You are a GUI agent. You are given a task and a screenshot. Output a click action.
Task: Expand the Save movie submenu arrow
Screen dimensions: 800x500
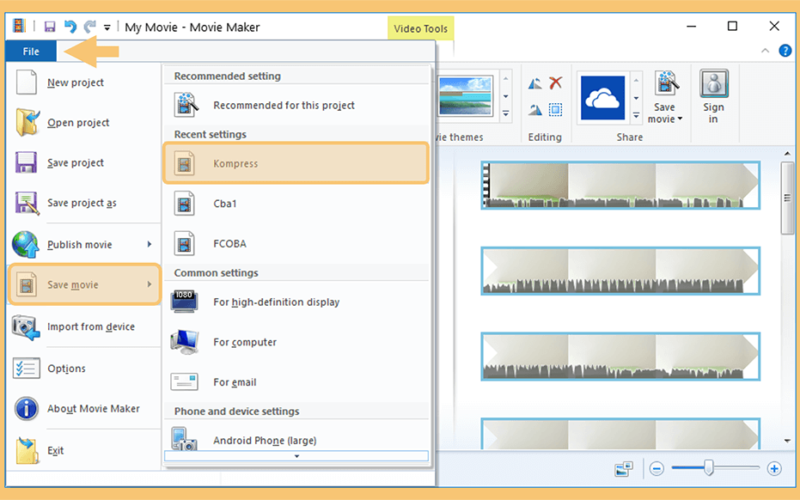pos(149,284)
